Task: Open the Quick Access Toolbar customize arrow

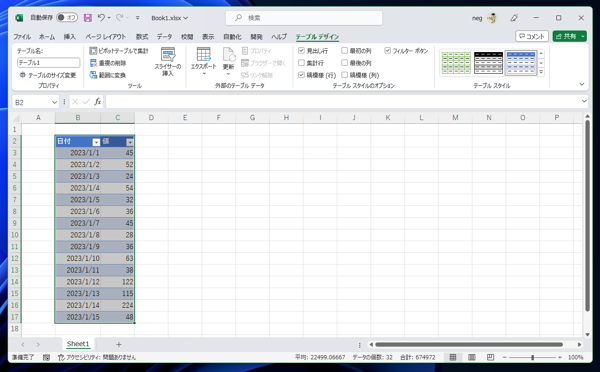Action: pyautogui.click(x=137, y=18)
